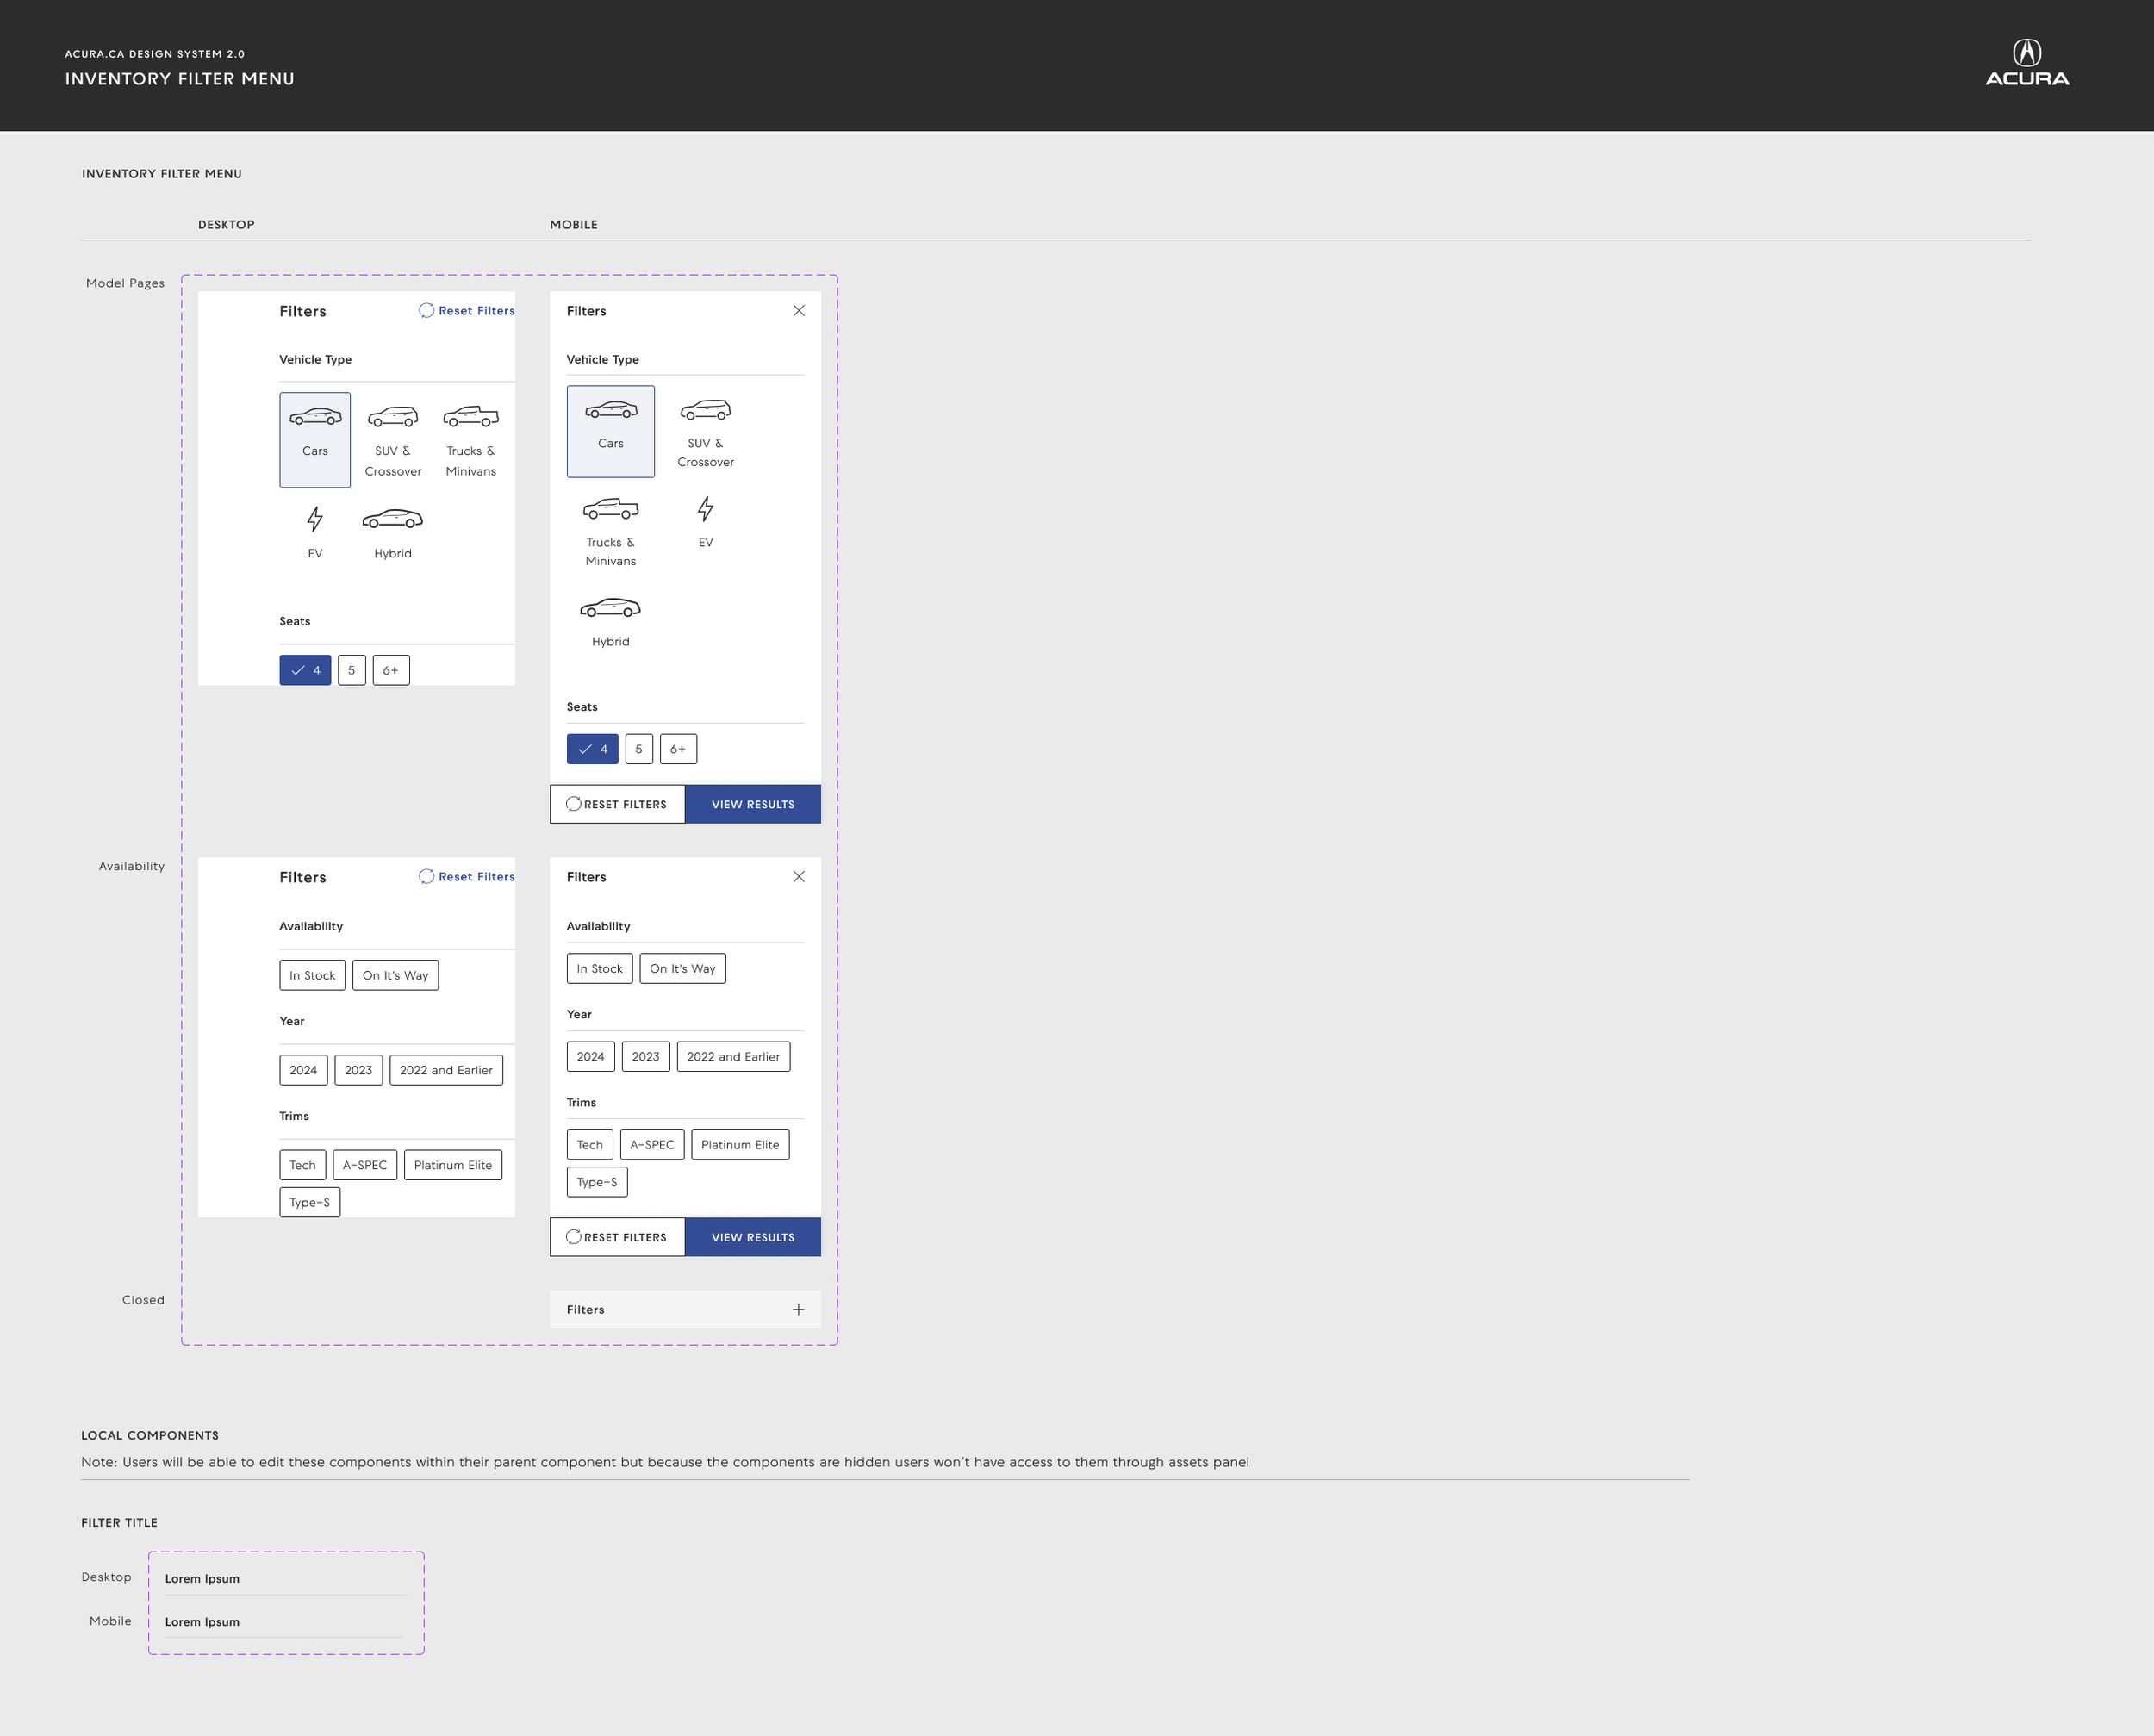Pick Trucks & Minivans in the desktop filter

pyautogui.click(x=471, y=440)
